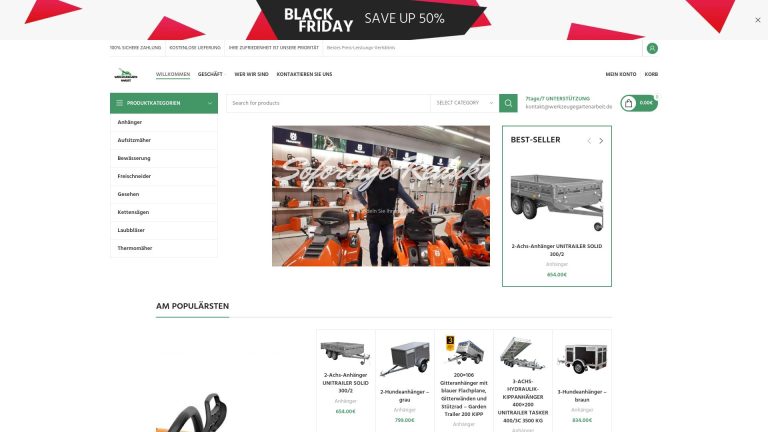Screen dimensions: 768x432
Task: Show next best-seller with right arrow
Action: coord(601,141)
